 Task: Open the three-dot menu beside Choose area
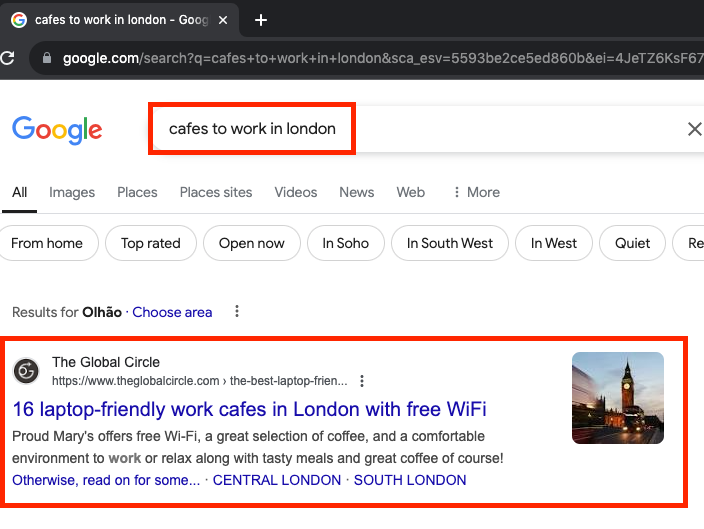pyautogui.click(x=237, y=311)
